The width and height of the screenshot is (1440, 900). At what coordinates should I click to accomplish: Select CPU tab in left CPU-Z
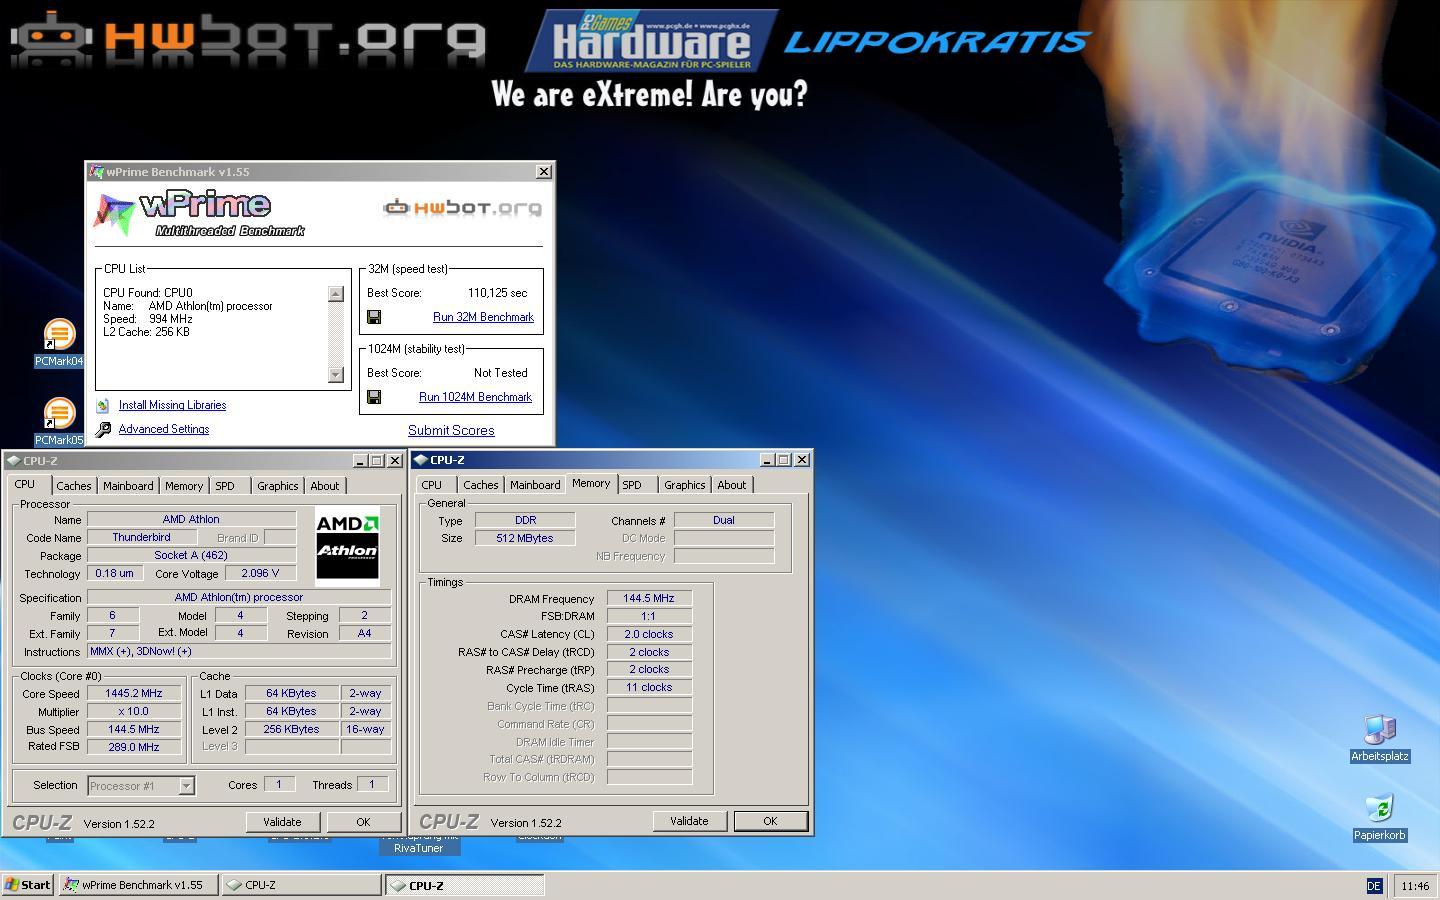pos(25,484)
